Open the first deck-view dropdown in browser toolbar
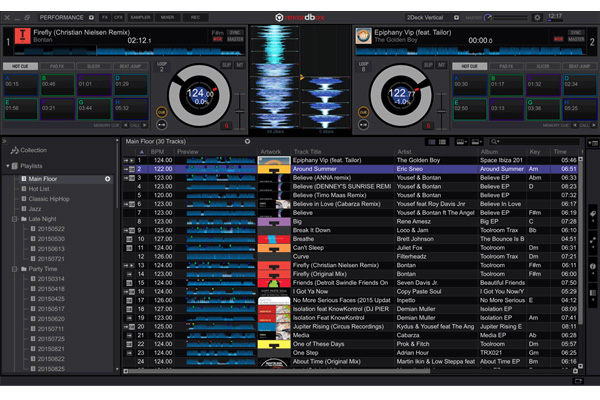This screenshot has height=400, width=600. coord(461,142)
